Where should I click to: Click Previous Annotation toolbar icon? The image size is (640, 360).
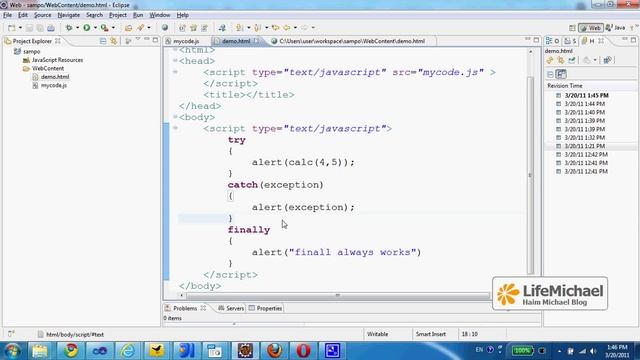click(x=258, y=28)
